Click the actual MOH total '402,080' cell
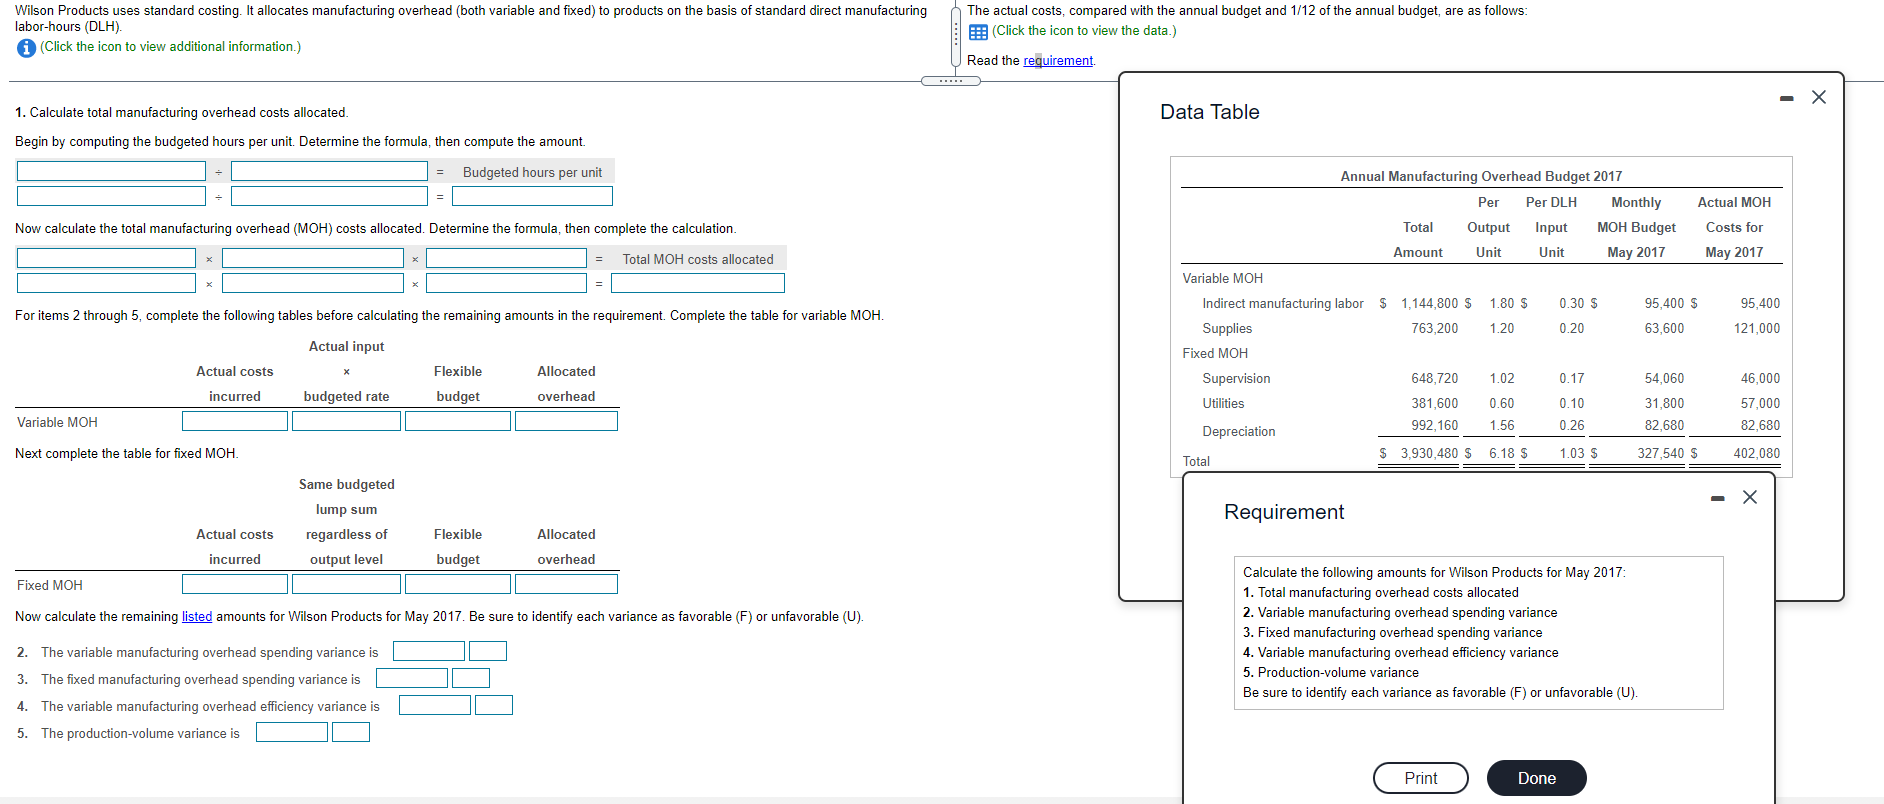Viewport: 1884px width, 804px height. coord(1756,454)
